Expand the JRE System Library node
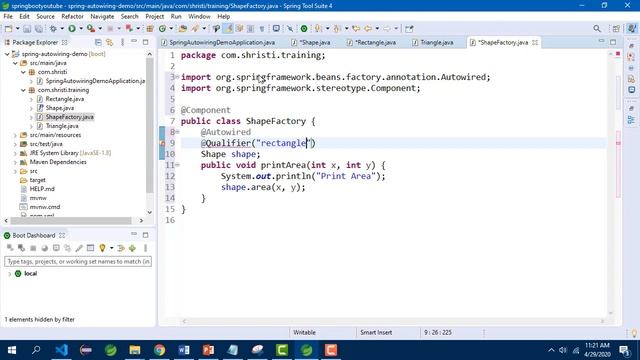 click(x=15, y=153)
